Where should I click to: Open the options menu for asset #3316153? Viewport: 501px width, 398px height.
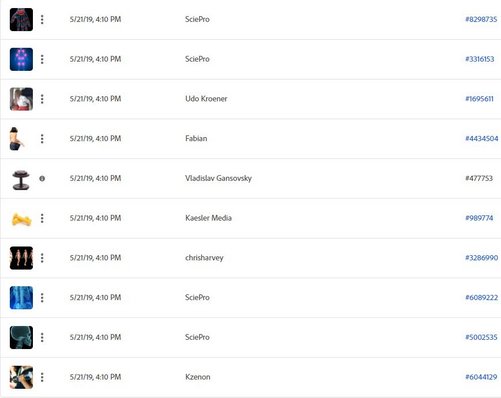42,59
